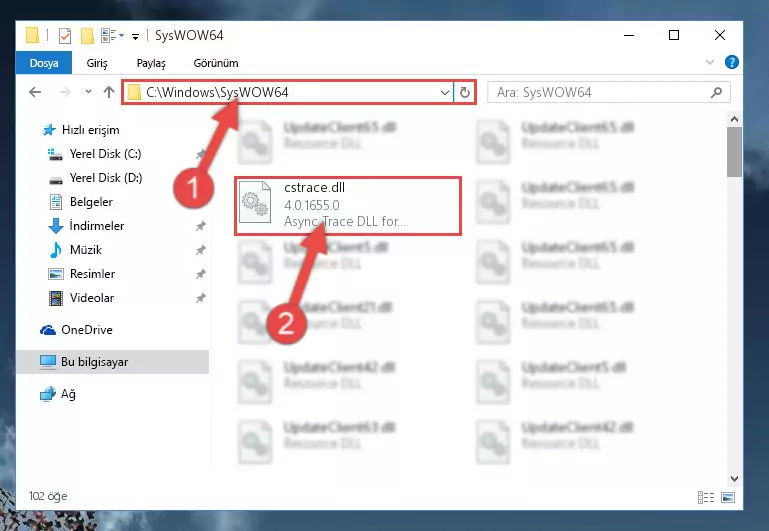This screenshot has width=769, height=531.
Task: Click the OneDrive cloud icon
Action: click(48, 330)
